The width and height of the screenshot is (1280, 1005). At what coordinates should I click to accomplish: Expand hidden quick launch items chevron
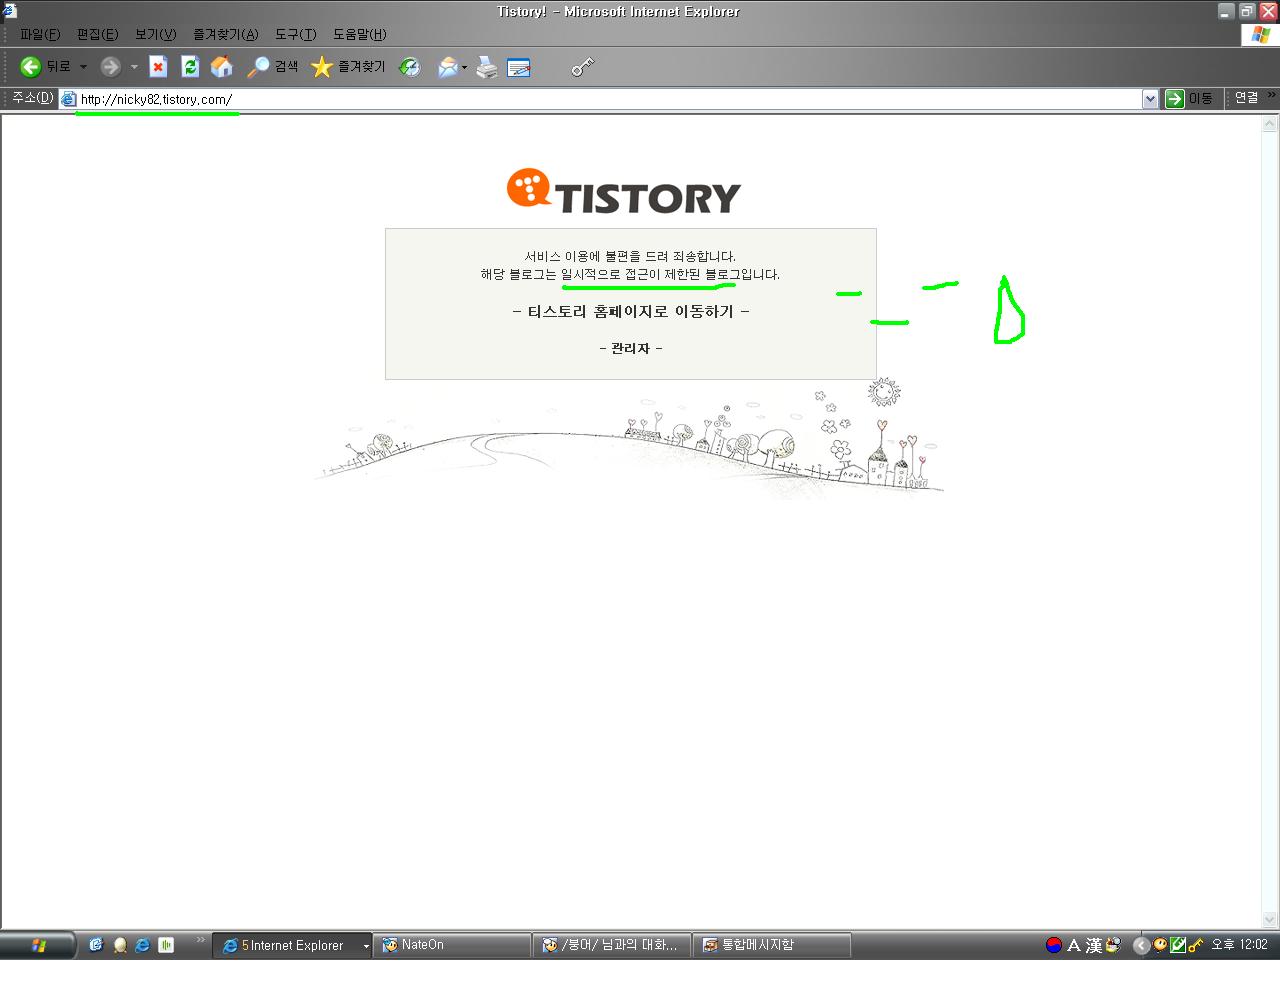200,939
